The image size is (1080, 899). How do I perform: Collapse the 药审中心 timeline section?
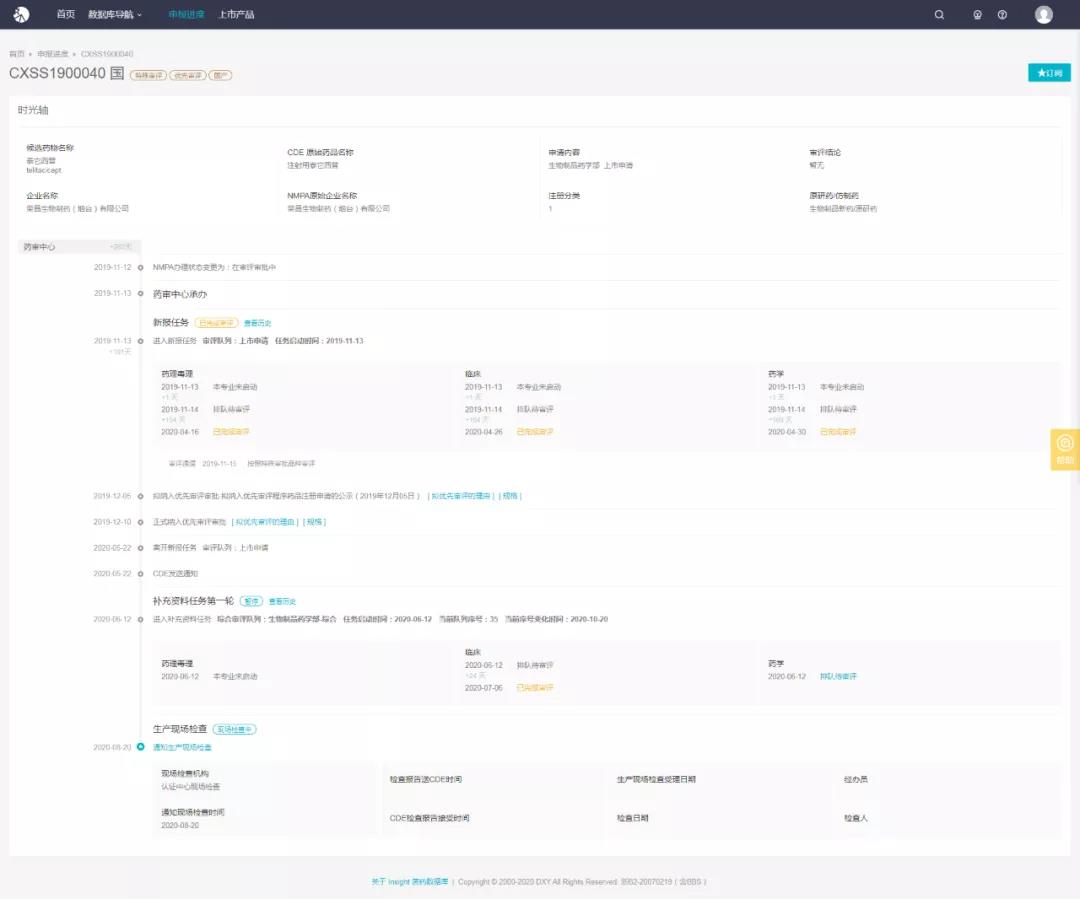pos(79,246)
